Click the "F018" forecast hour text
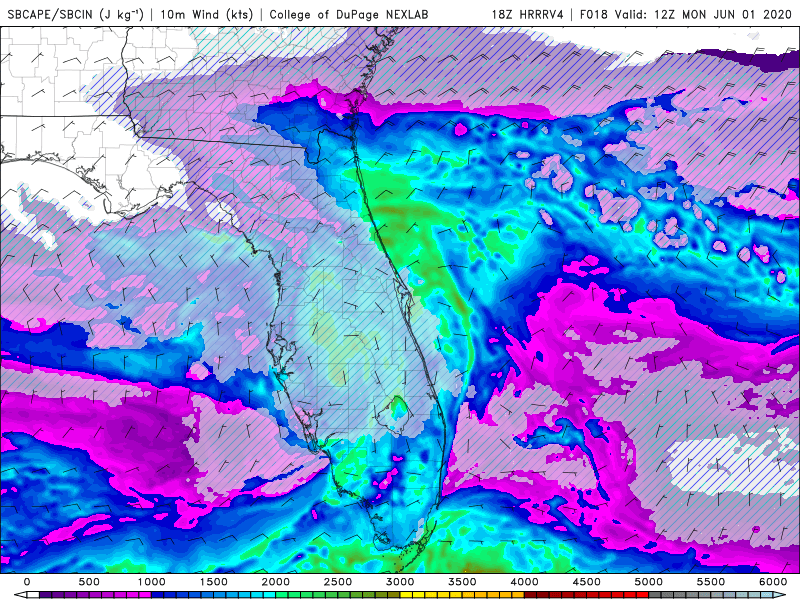 tap(593, 14)
